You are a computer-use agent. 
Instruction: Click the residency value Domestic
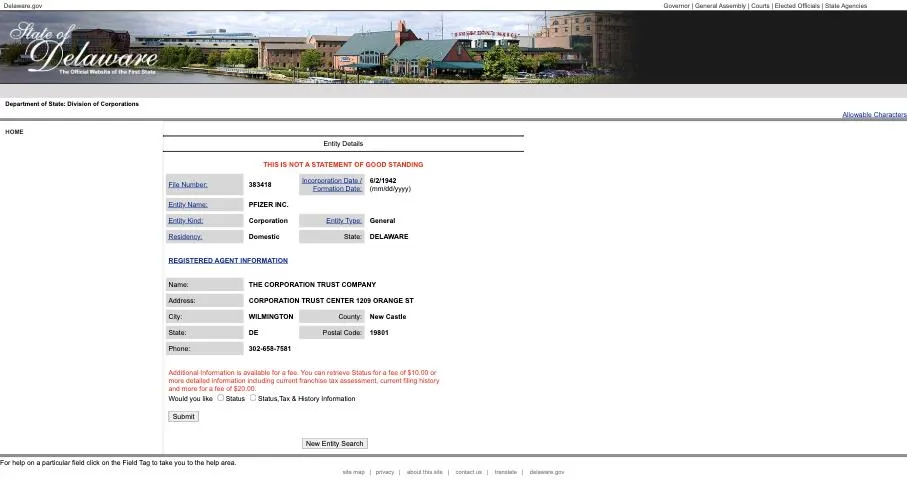point(264,236)
